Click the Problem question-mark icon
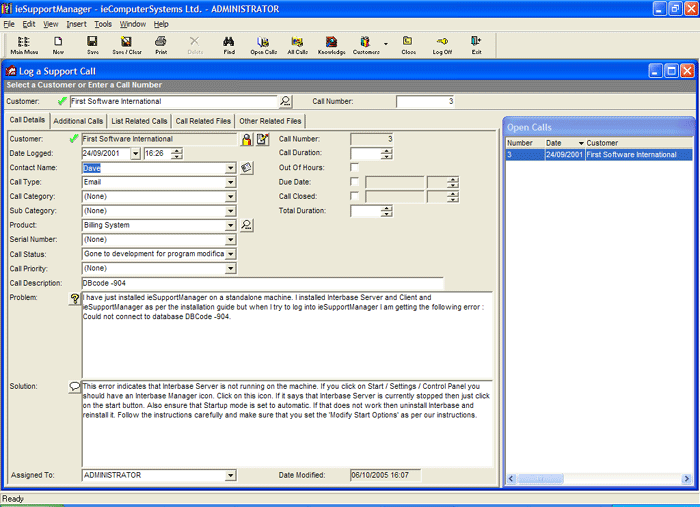 pos(74,299)
